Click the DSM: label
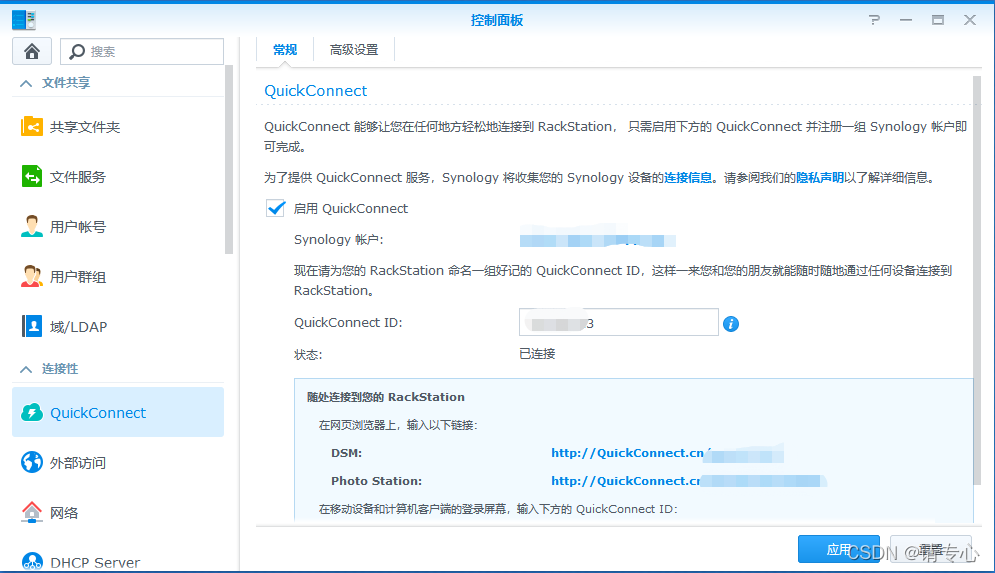The height and width of the screenshot is (573, 995). [346, 453]
